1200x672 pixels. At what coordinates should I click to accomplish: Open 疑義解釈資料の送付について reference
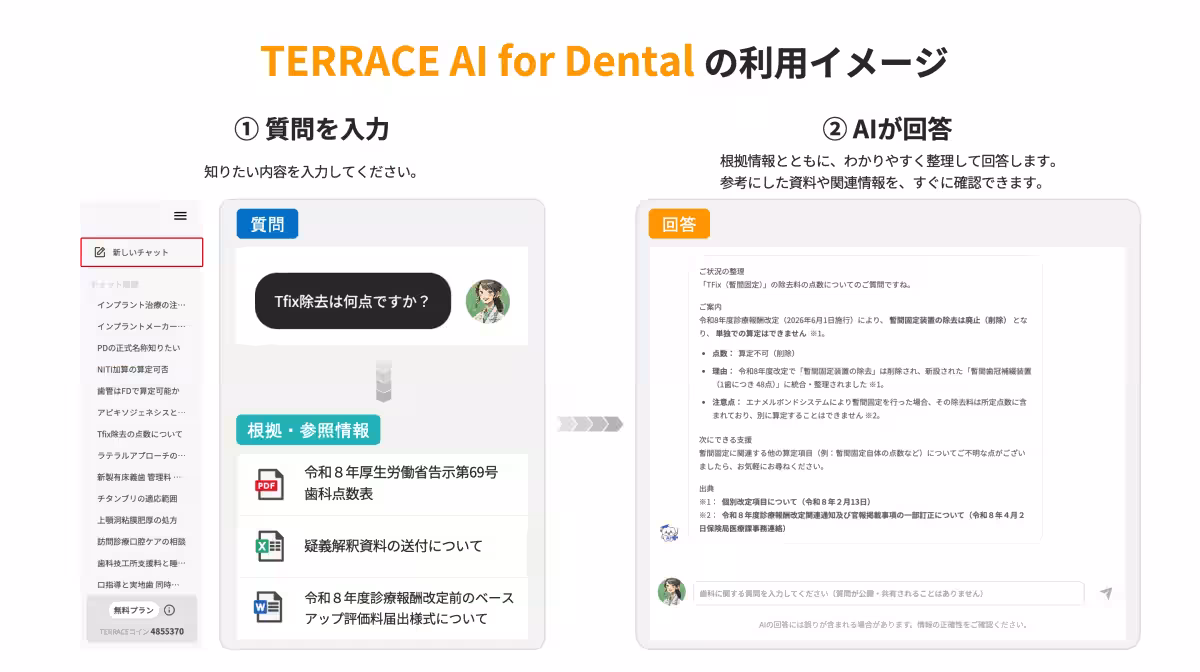382,546
